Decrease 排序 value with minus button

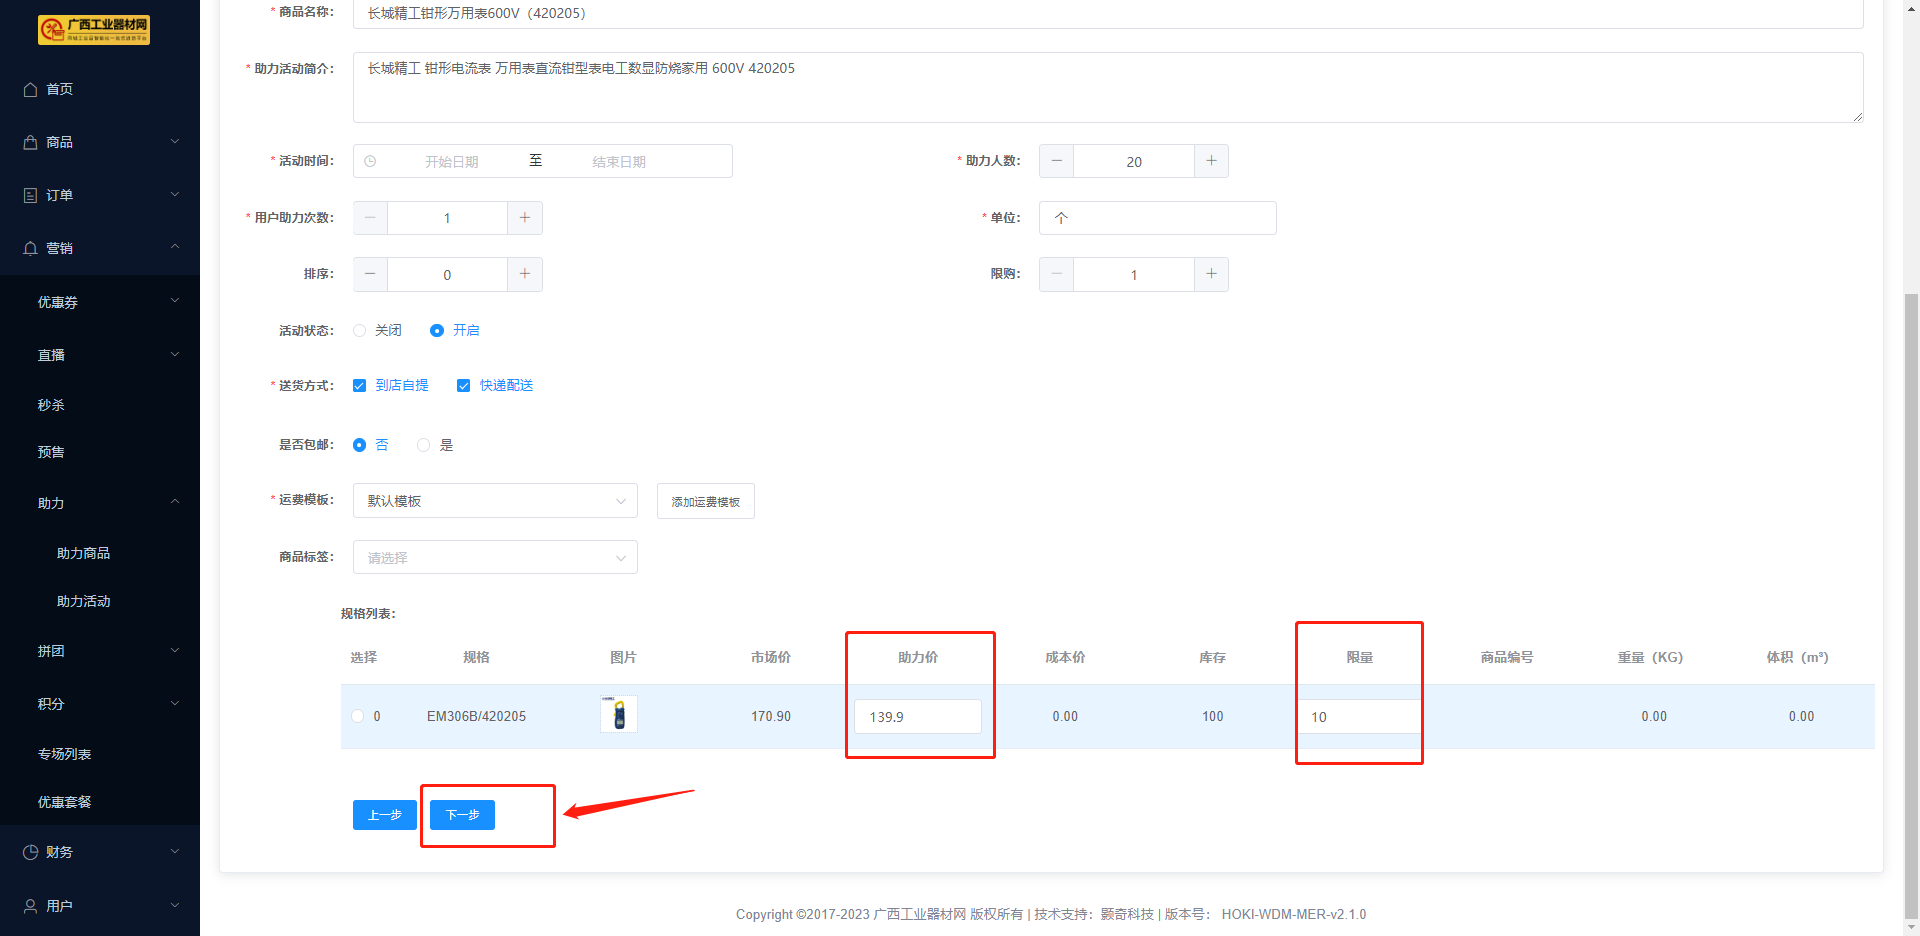370,274
